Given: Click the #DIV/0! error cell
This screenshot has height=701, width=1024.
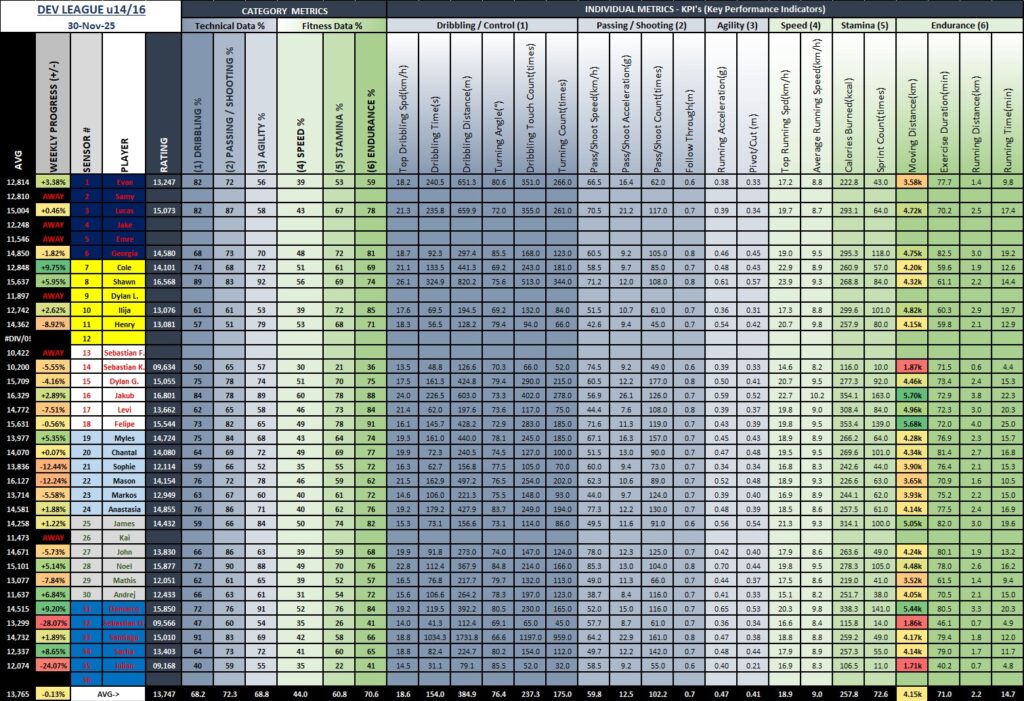Looking at the screenshot, I should point(17,339).
